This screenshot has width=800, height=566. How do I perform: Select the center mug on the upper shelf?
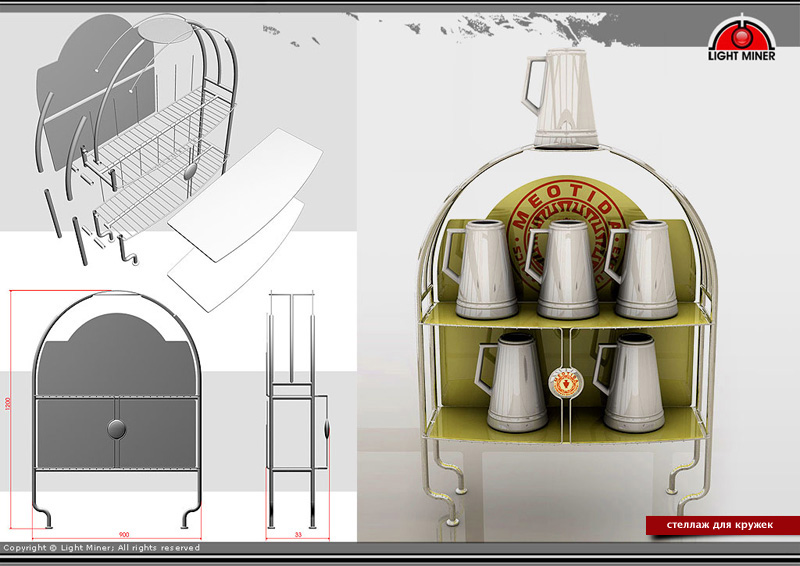[x=562, y=269]
